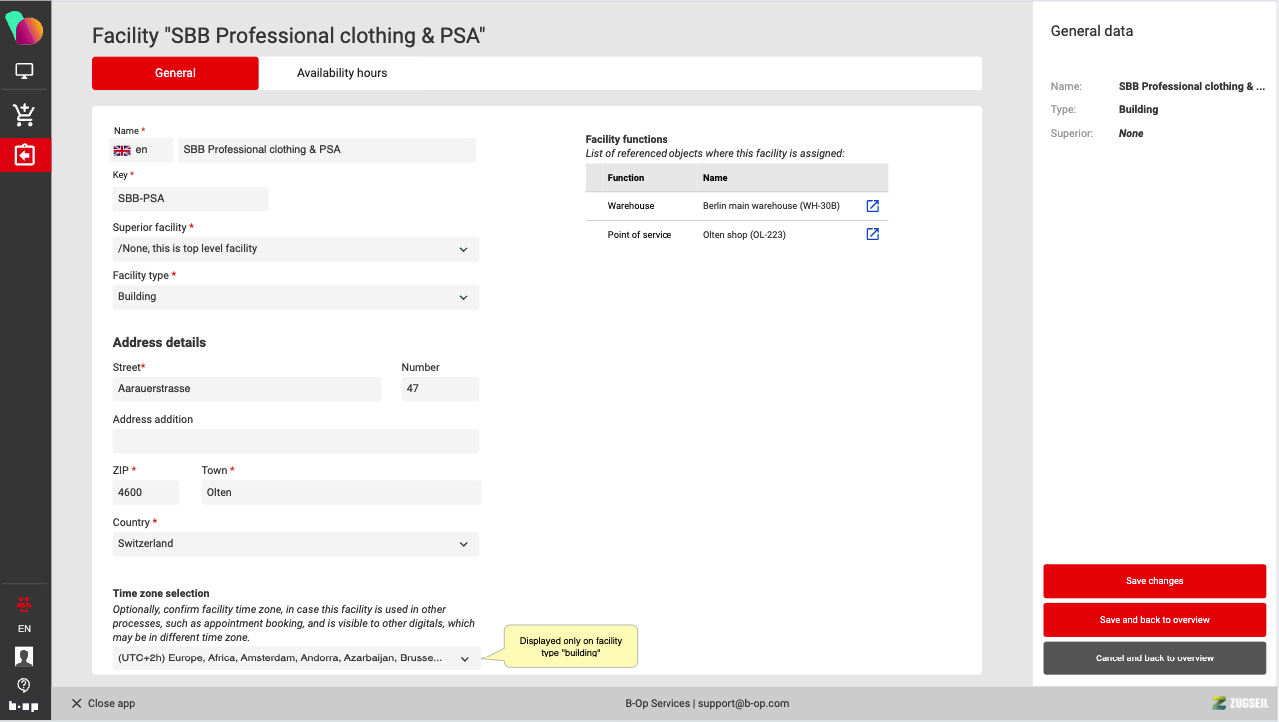This screenshot has height=722, width=1279.
Task: Click the Save changes button
Action: 1154,581
